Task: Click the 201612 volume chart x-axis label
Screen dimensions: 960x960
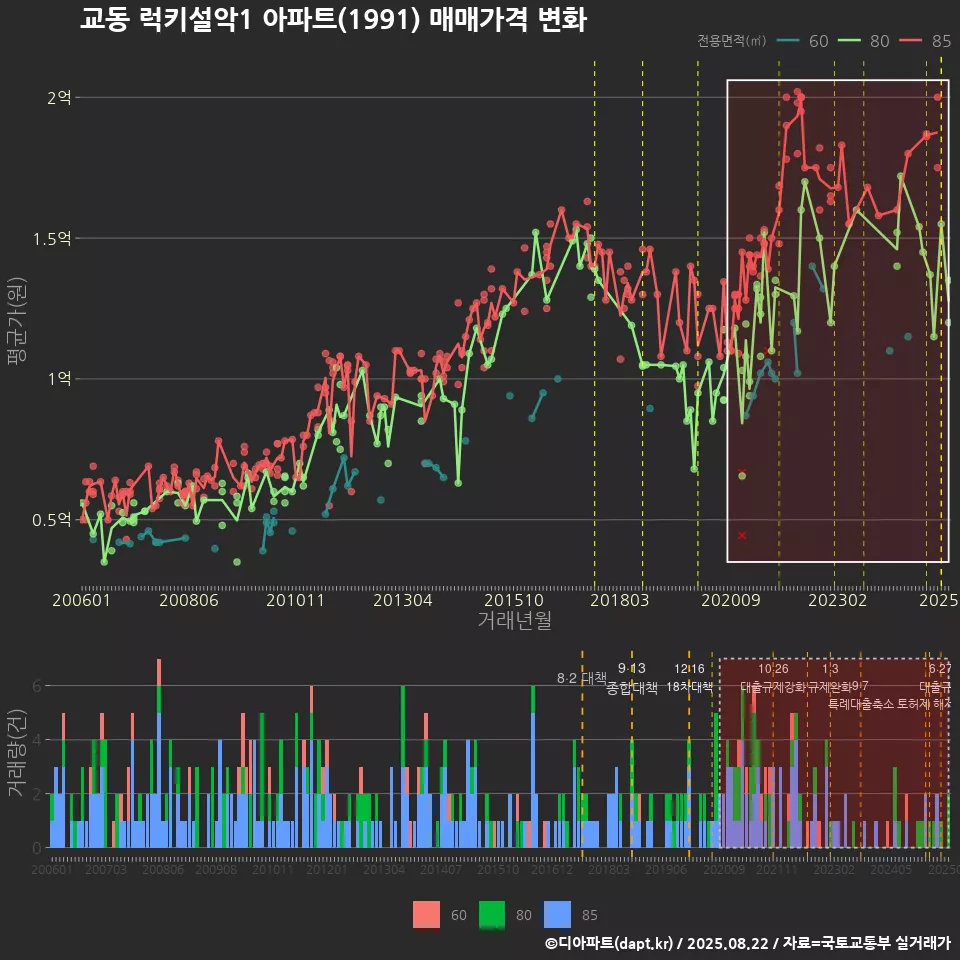Action: click(x=552, y=869)
